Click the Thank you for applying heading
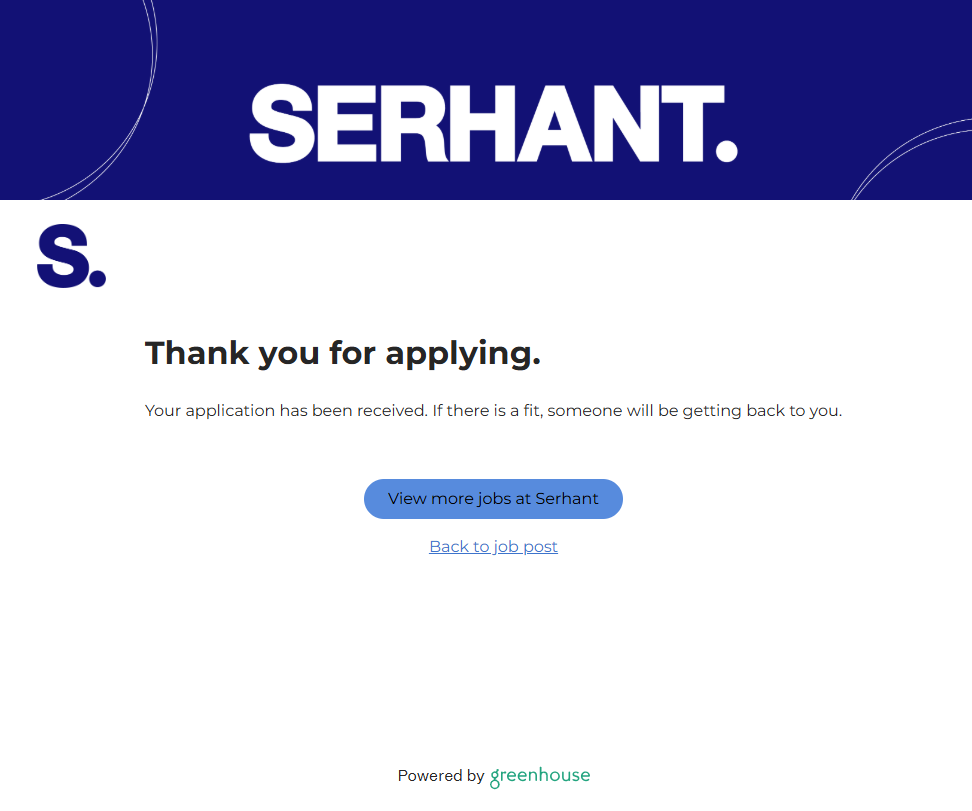The width and height of the screenshot is (972, 811). coord(343,353)
